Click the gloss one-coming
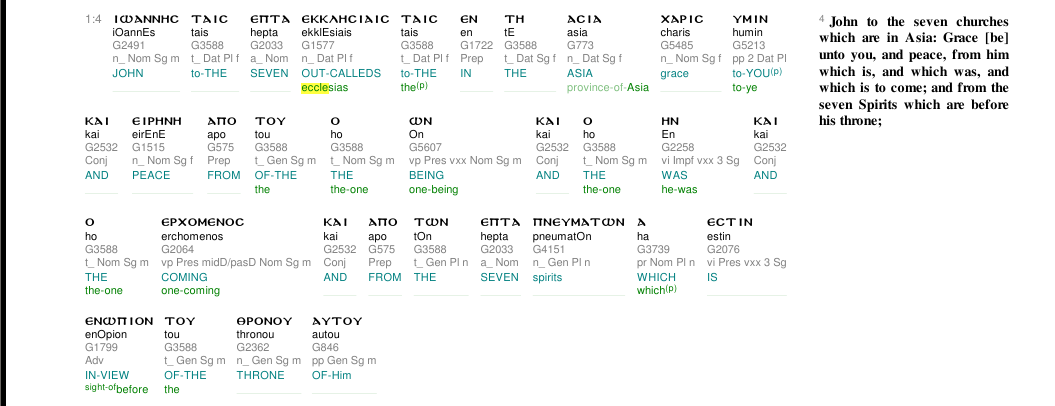 (x=190, y=291)
